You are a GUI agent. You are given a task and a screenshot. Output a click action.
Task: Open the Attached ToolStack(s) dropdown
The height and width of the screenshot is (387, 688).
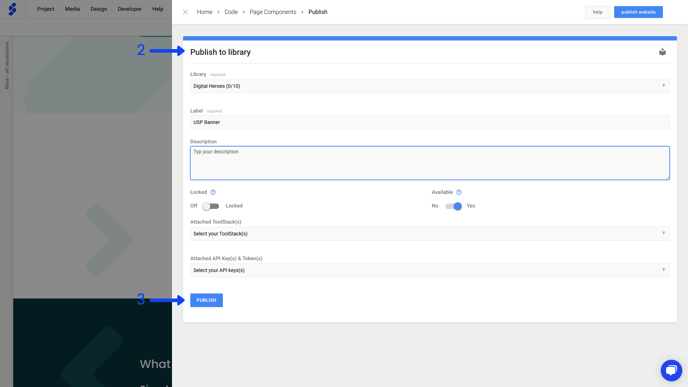point(430,233)
